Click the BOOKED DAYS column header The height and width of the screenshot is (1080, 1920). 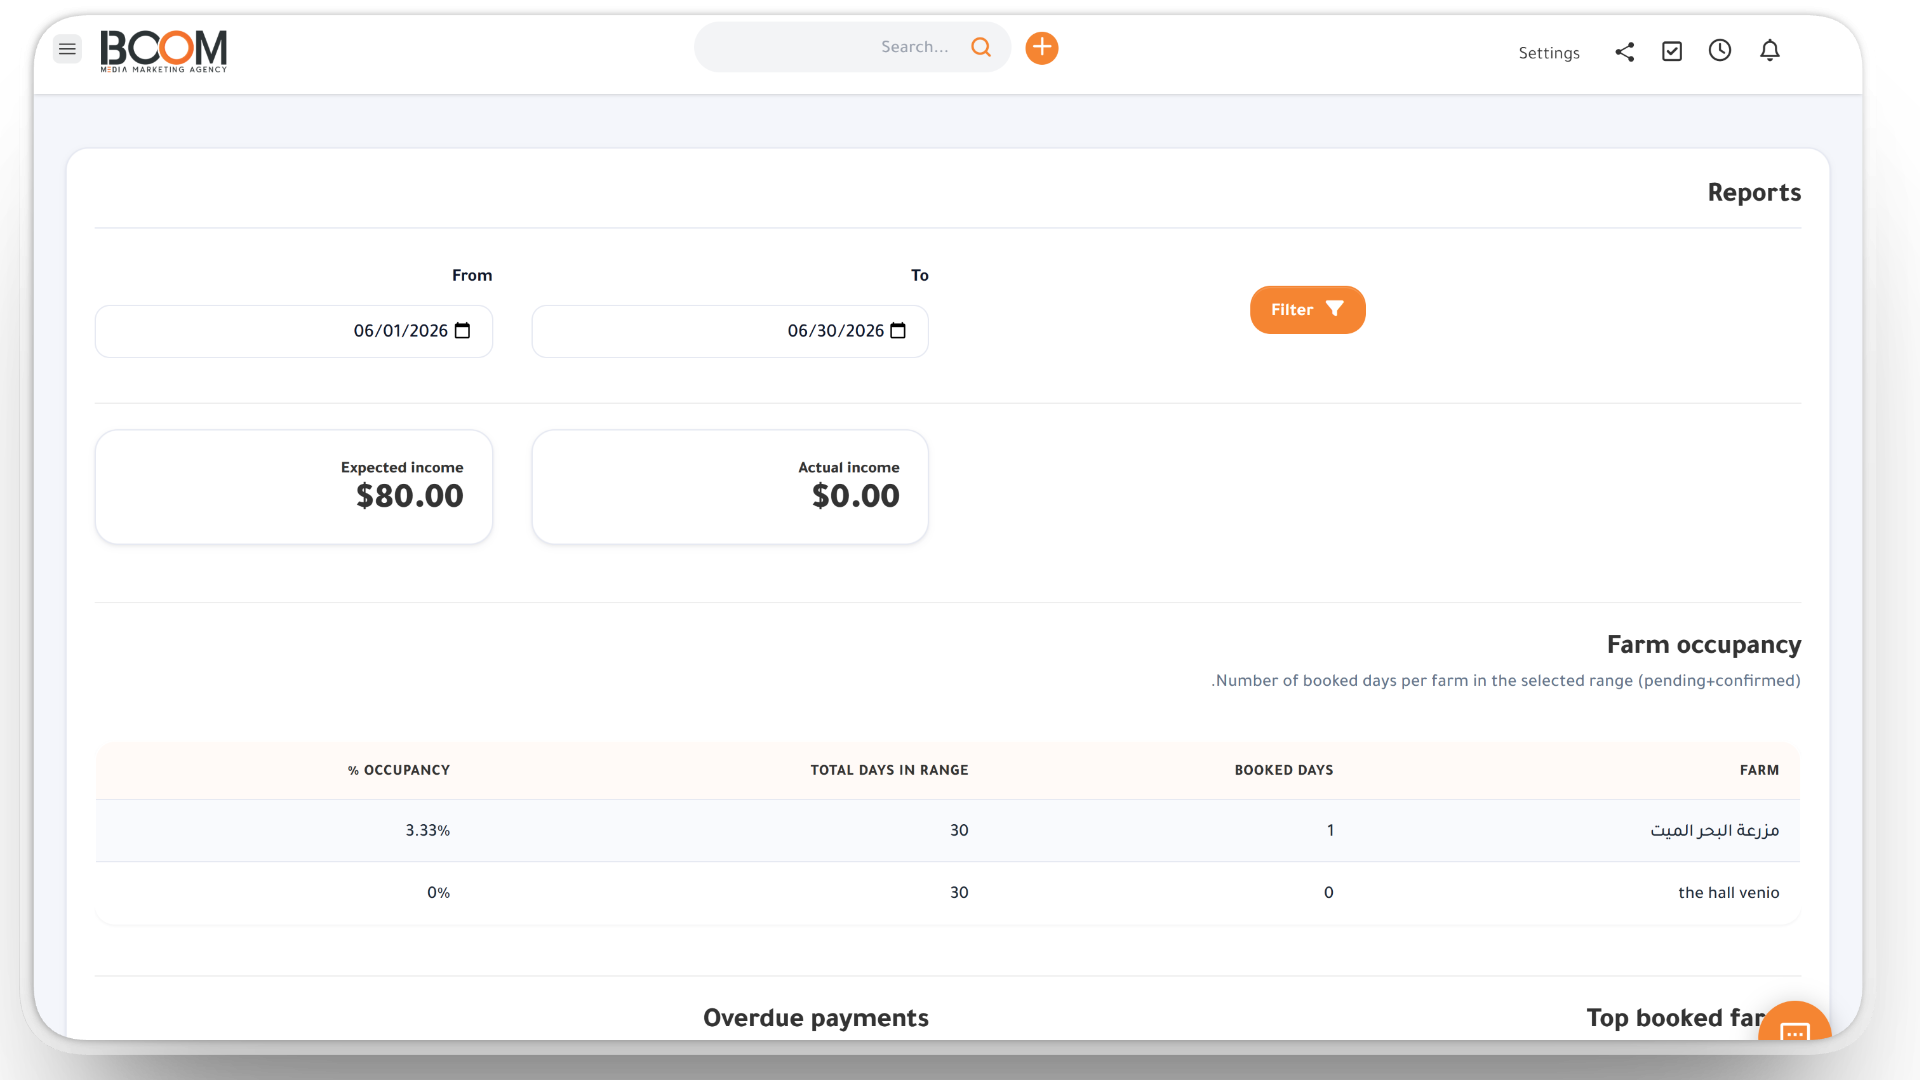point(1284,770)
